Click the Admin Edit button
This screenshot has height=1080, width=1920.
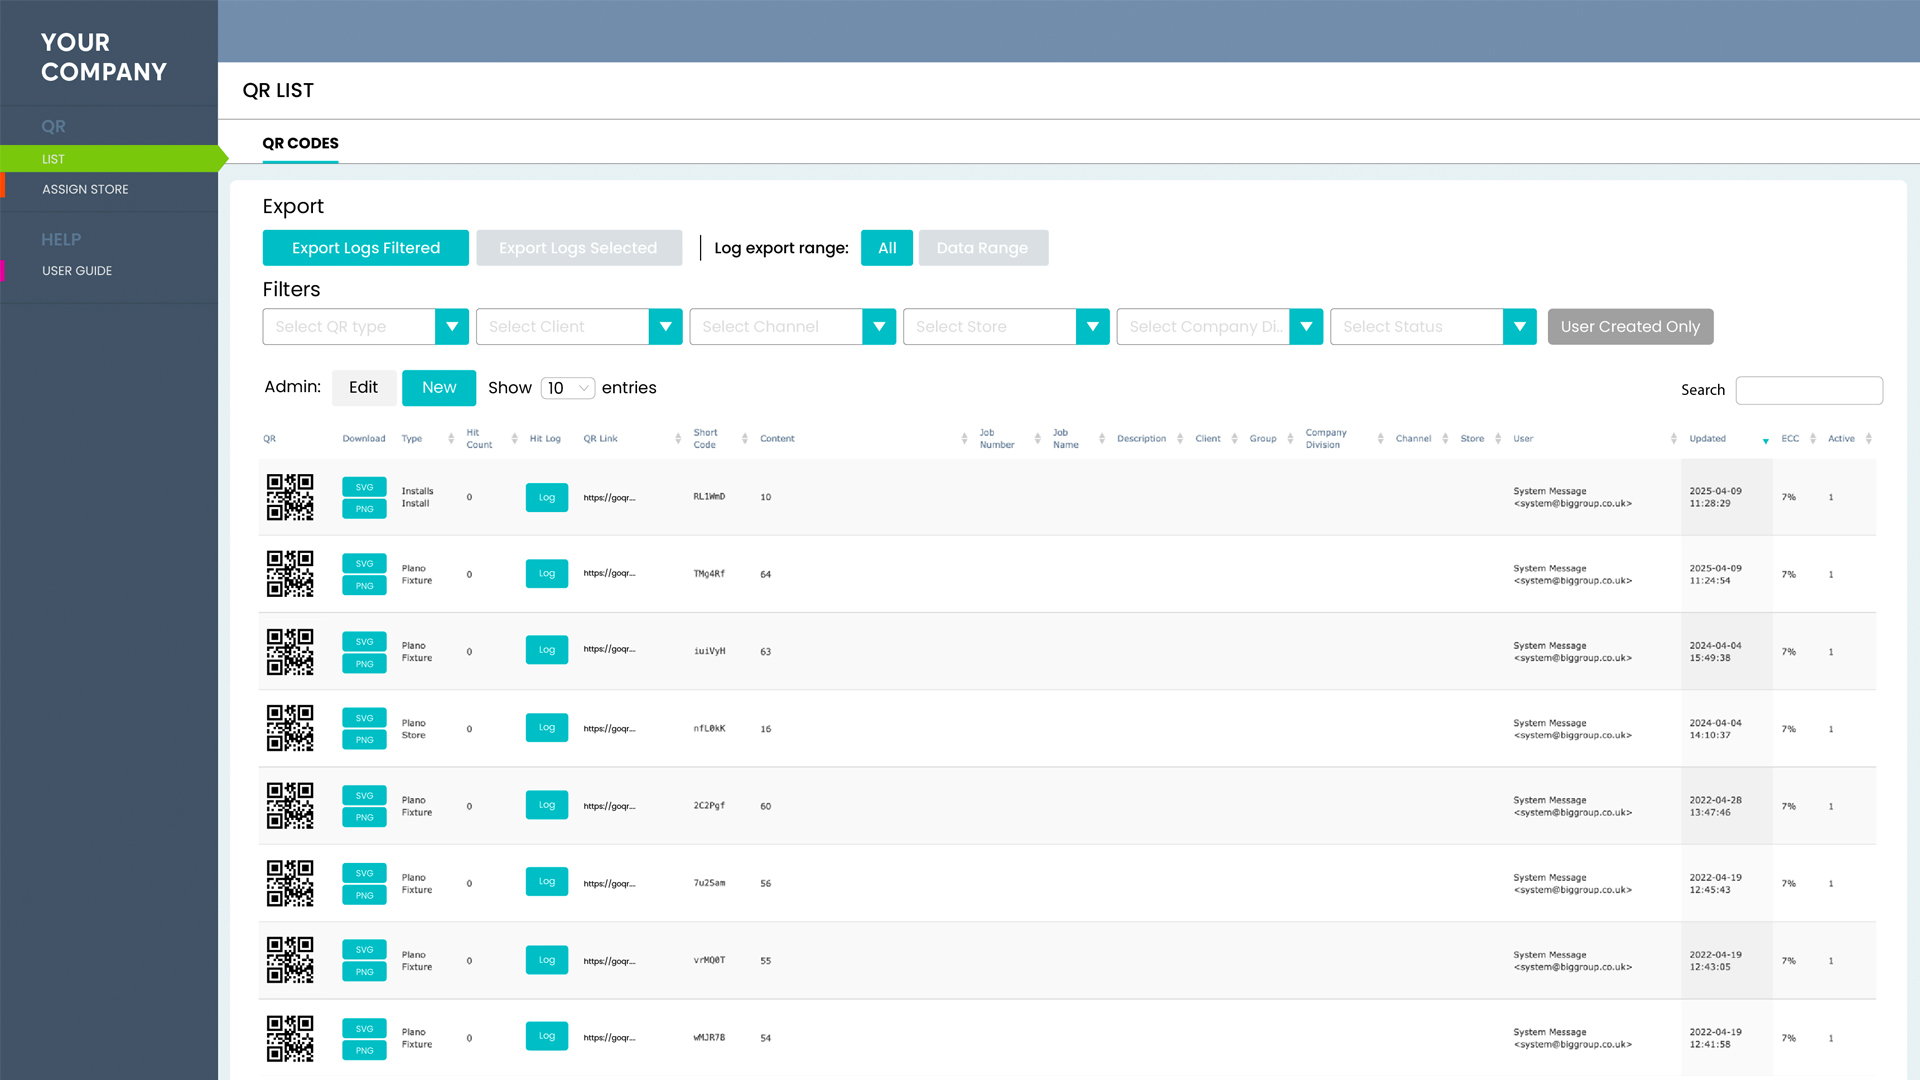(x=363, y=388)
